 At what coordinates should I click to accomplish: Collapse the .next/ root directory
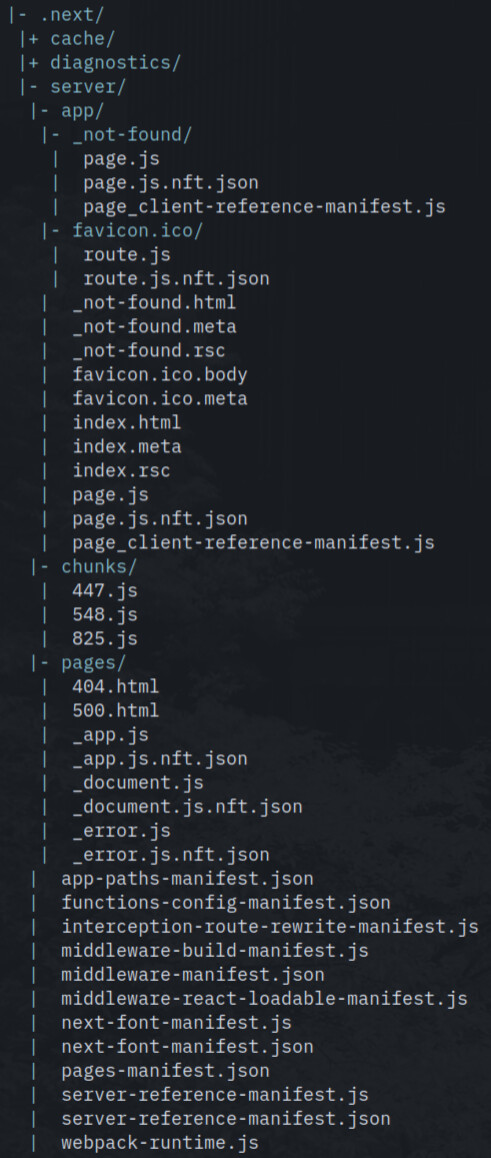tap(56, 15)
